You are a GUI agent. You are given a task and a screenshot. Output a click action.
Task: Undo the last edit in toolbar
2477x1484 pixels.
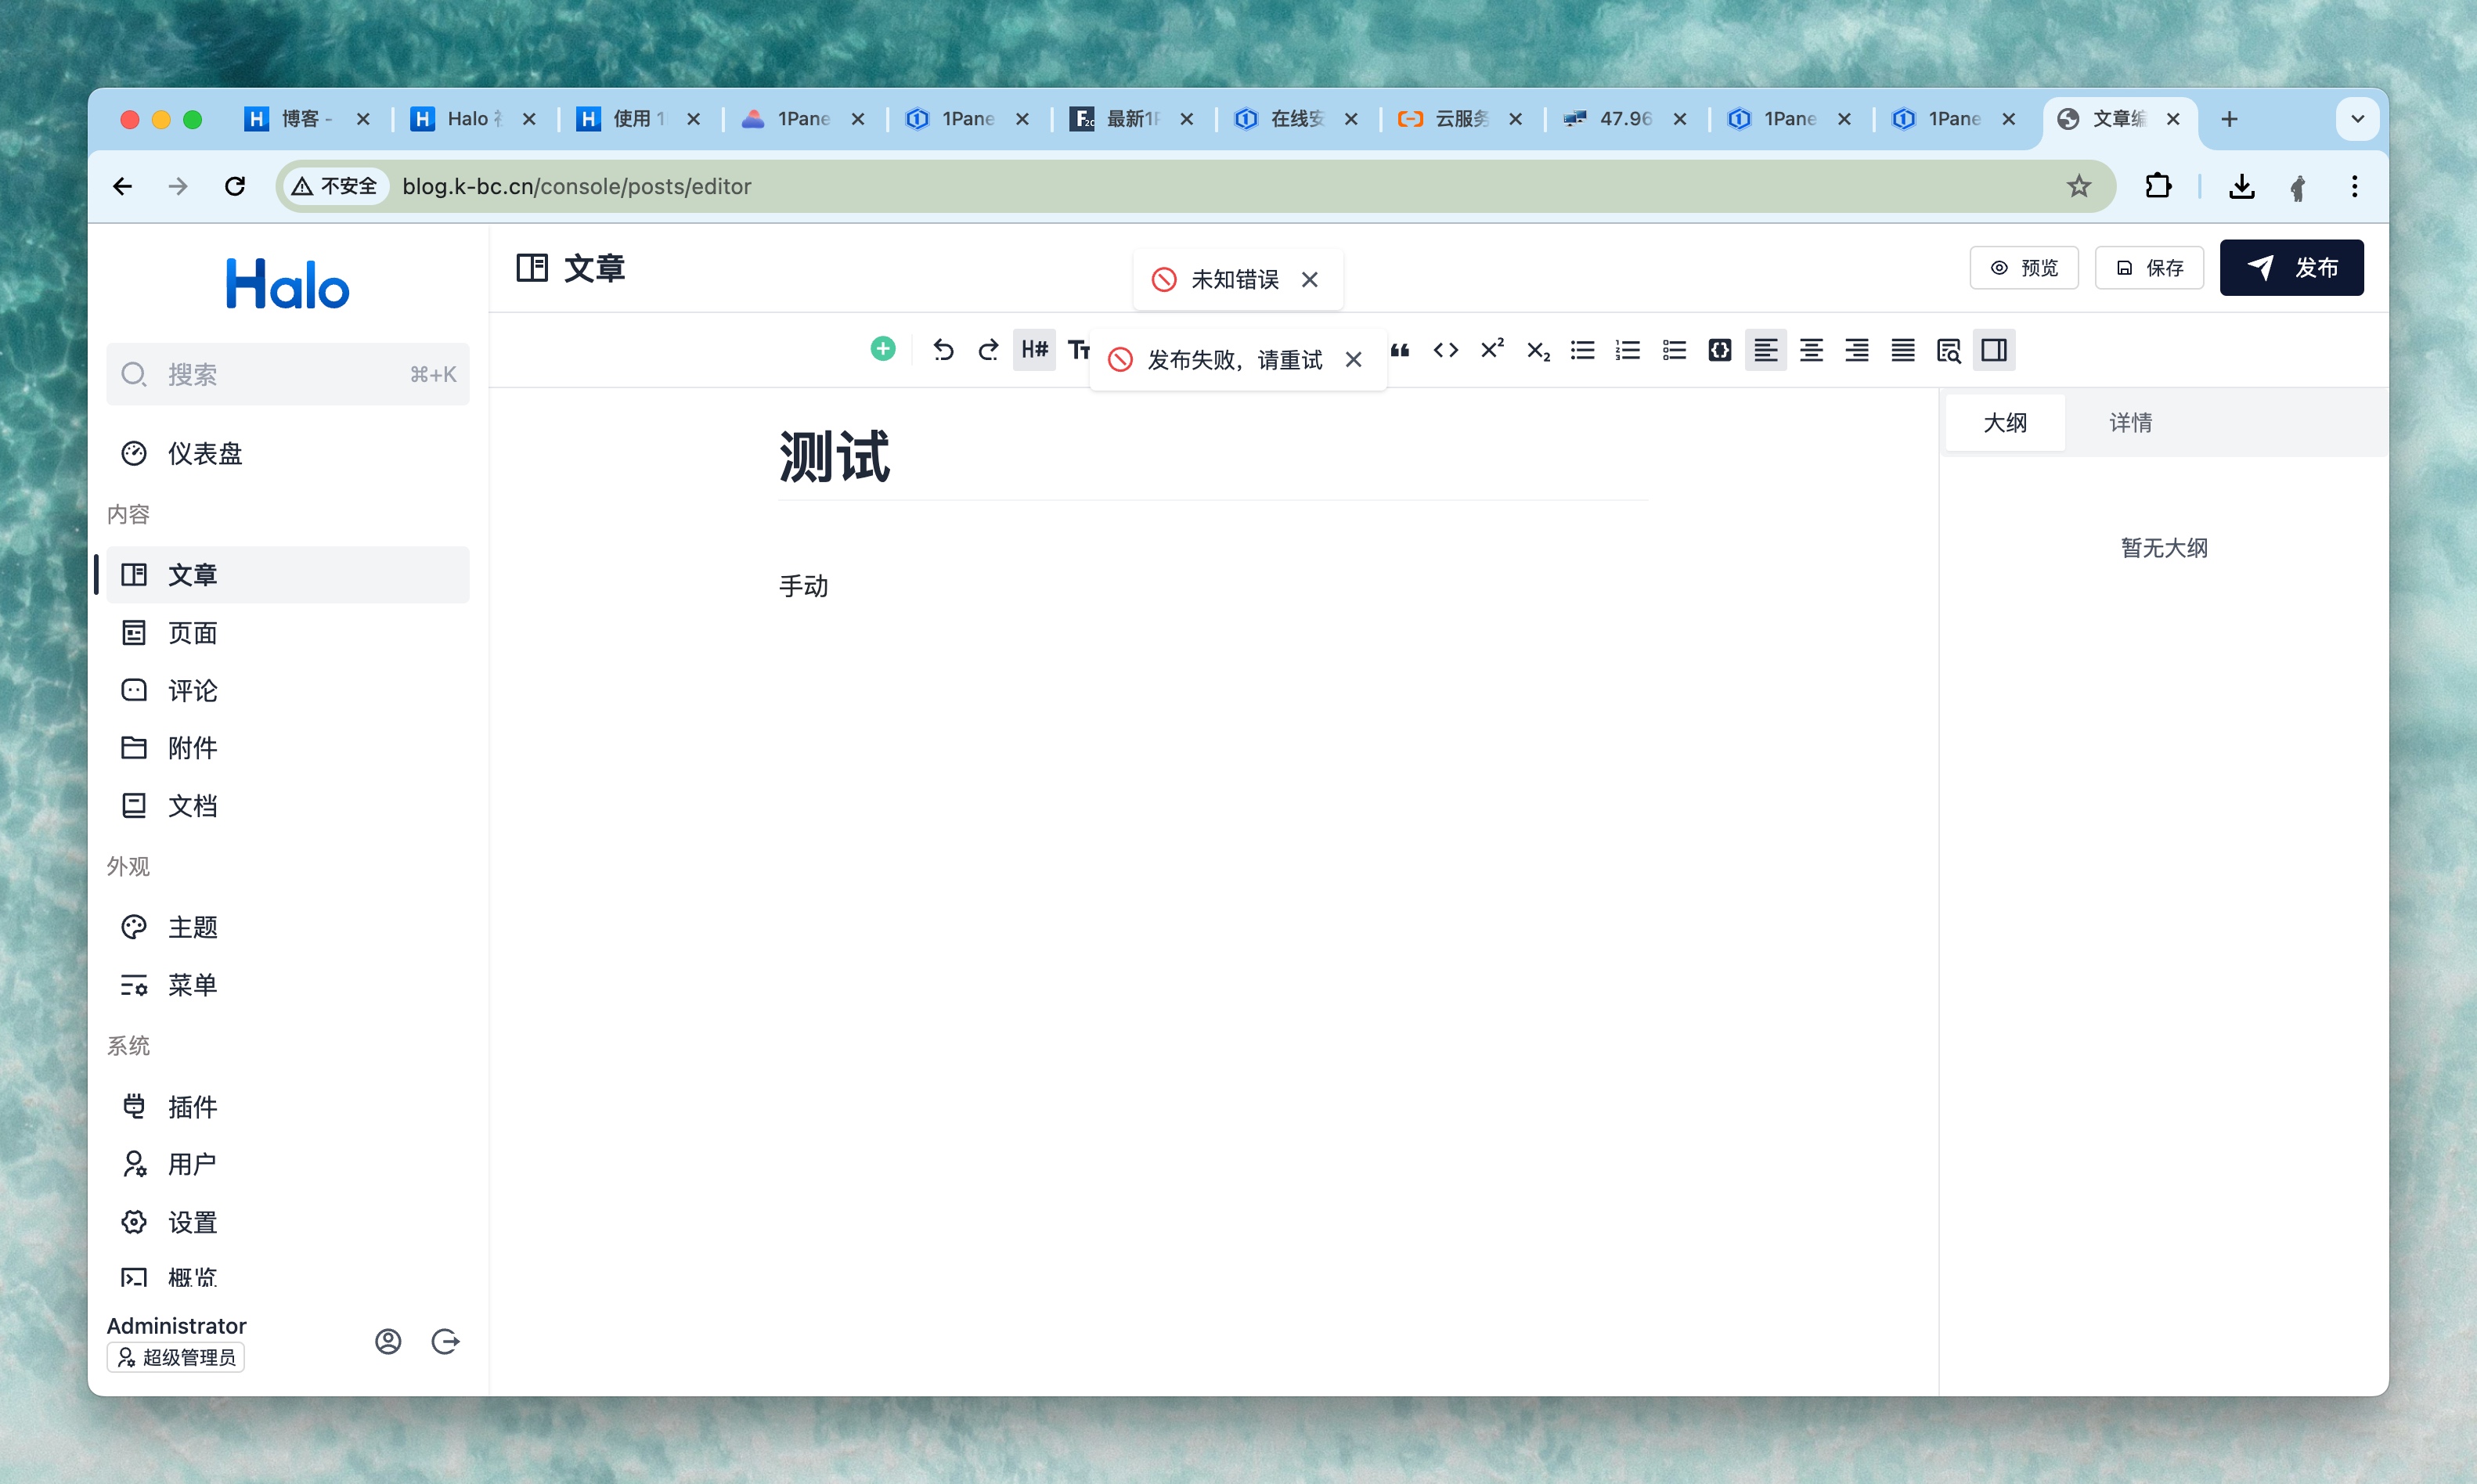pos(942,350)
